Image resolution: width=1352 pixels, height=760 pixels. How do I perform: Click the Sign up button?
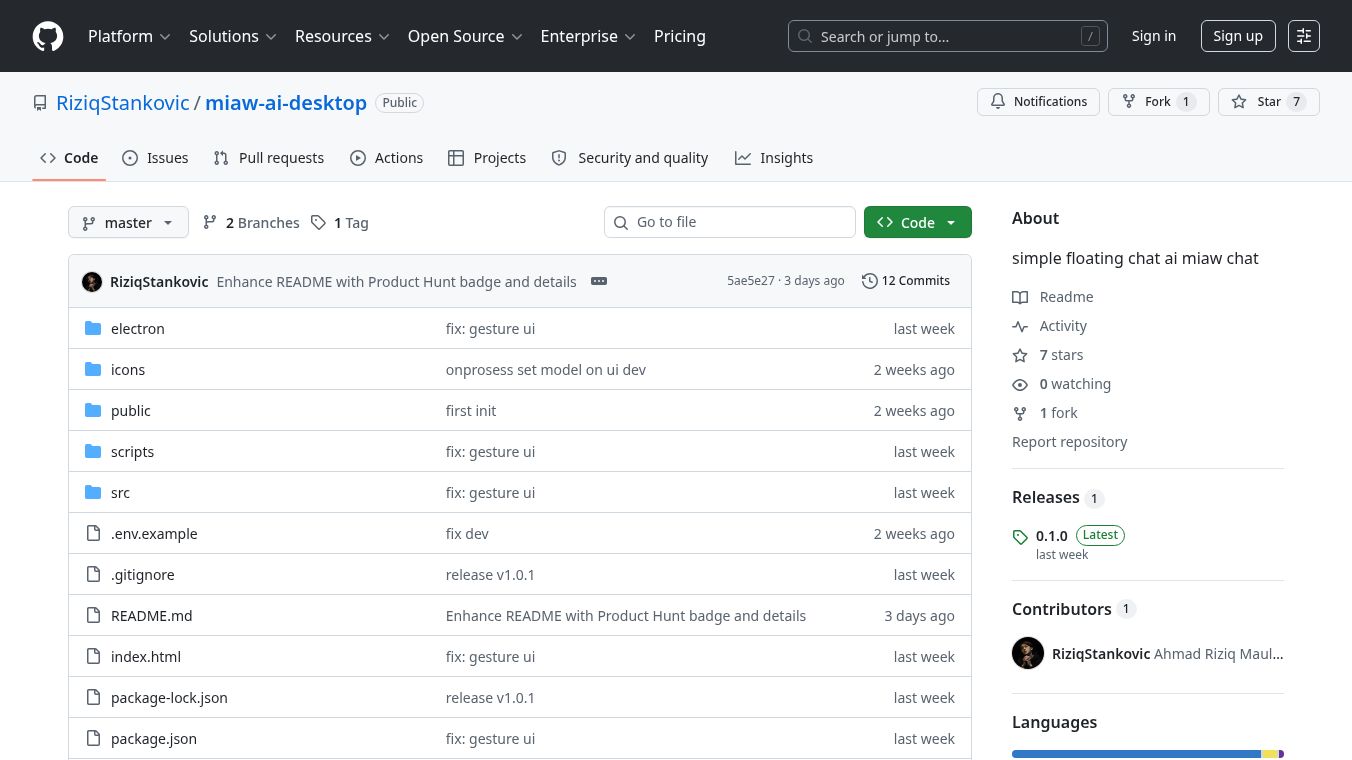click(x=1238, y=36)
